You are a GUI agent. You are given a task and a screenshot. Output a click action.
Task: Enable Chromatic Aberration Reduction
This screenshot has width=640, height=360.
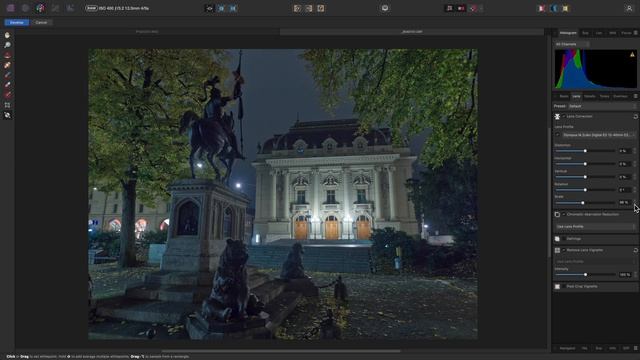pos(564,214)
